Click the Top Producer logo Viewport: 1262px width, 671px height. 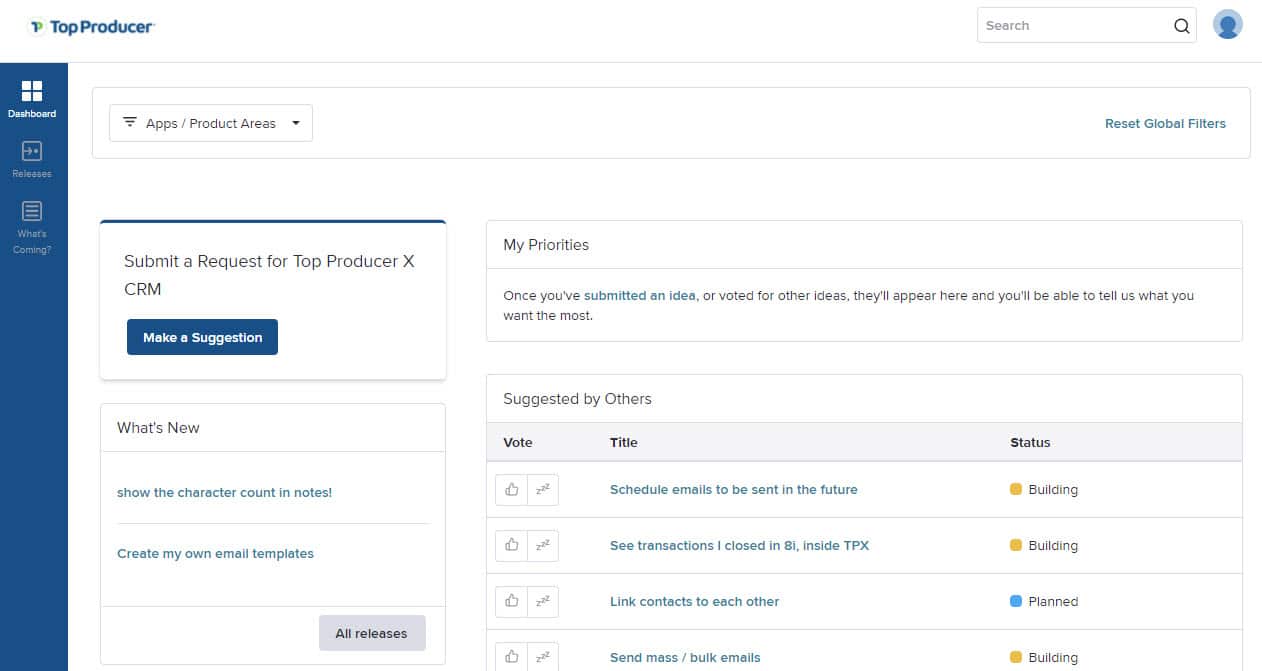pyautogui.click(x=91, y=27)
